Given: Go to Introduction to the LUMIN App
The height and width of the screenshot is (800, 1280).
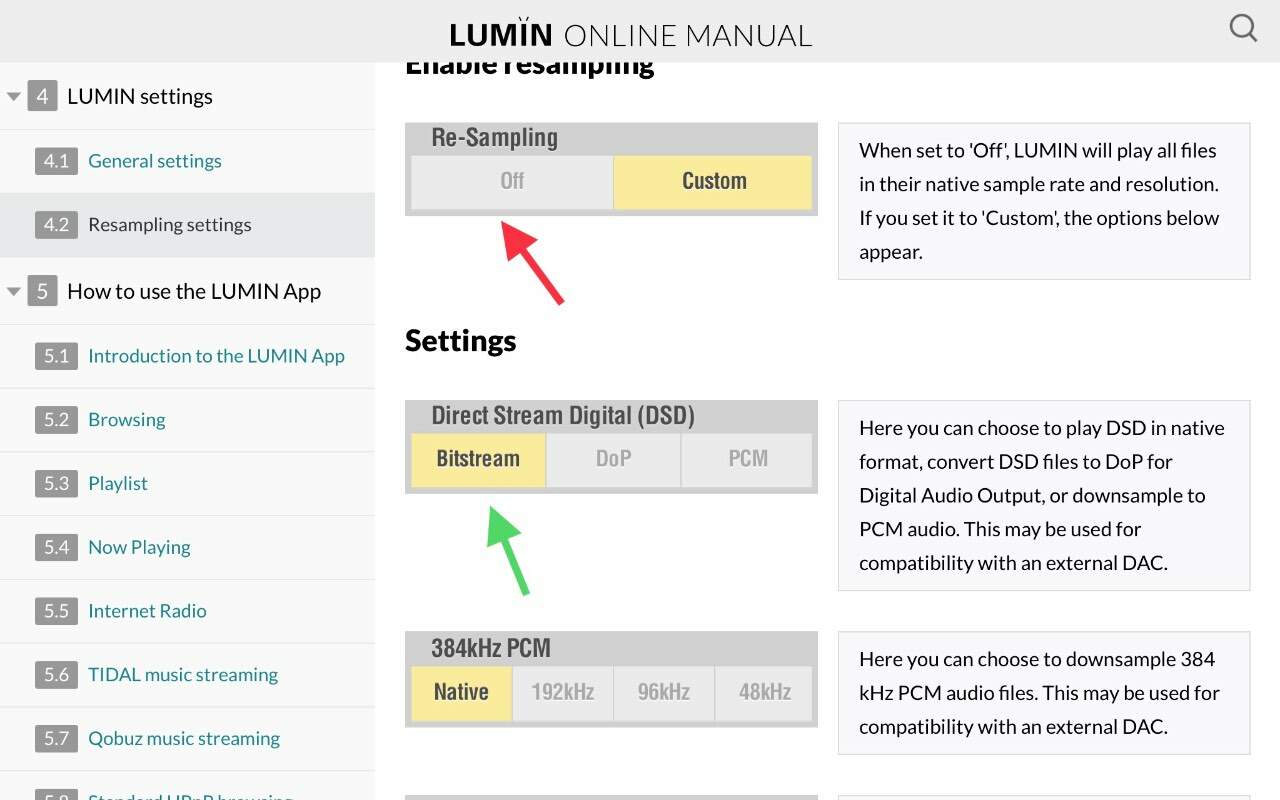Looking at the screenshot, I should [x=216, y=356].
